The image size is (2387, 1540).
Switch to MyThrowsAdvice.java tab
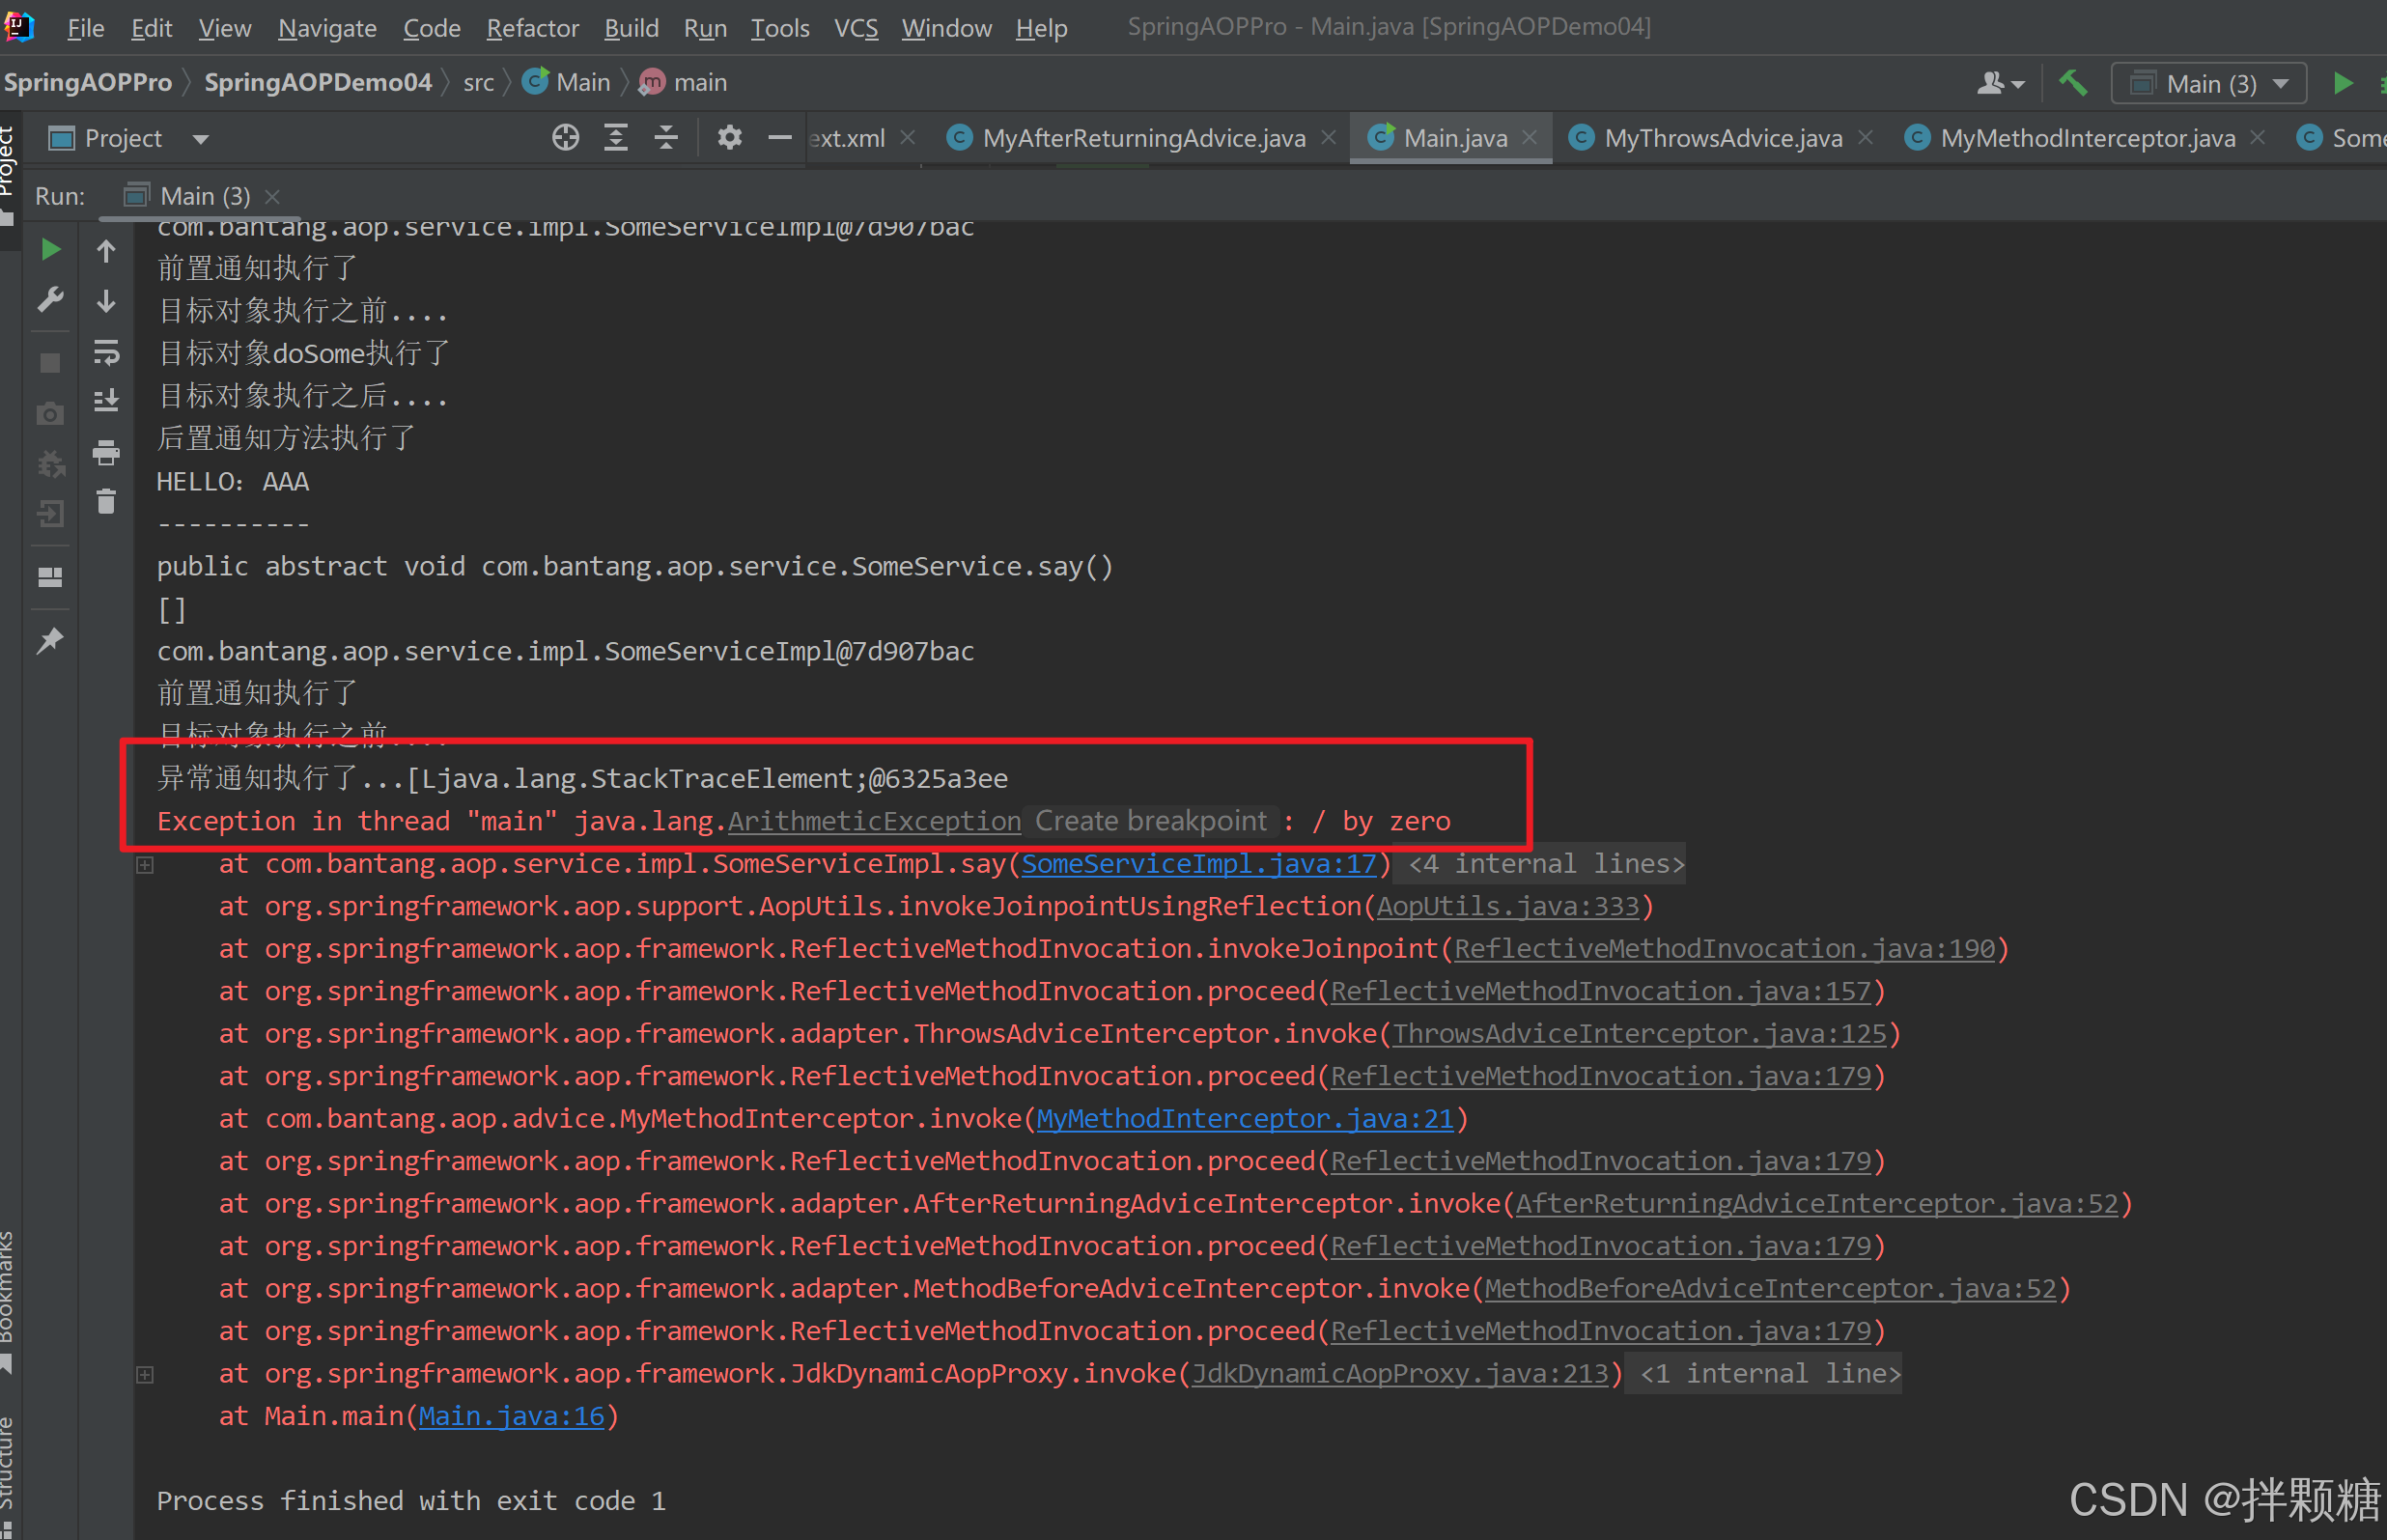[x=1722, y=138]
